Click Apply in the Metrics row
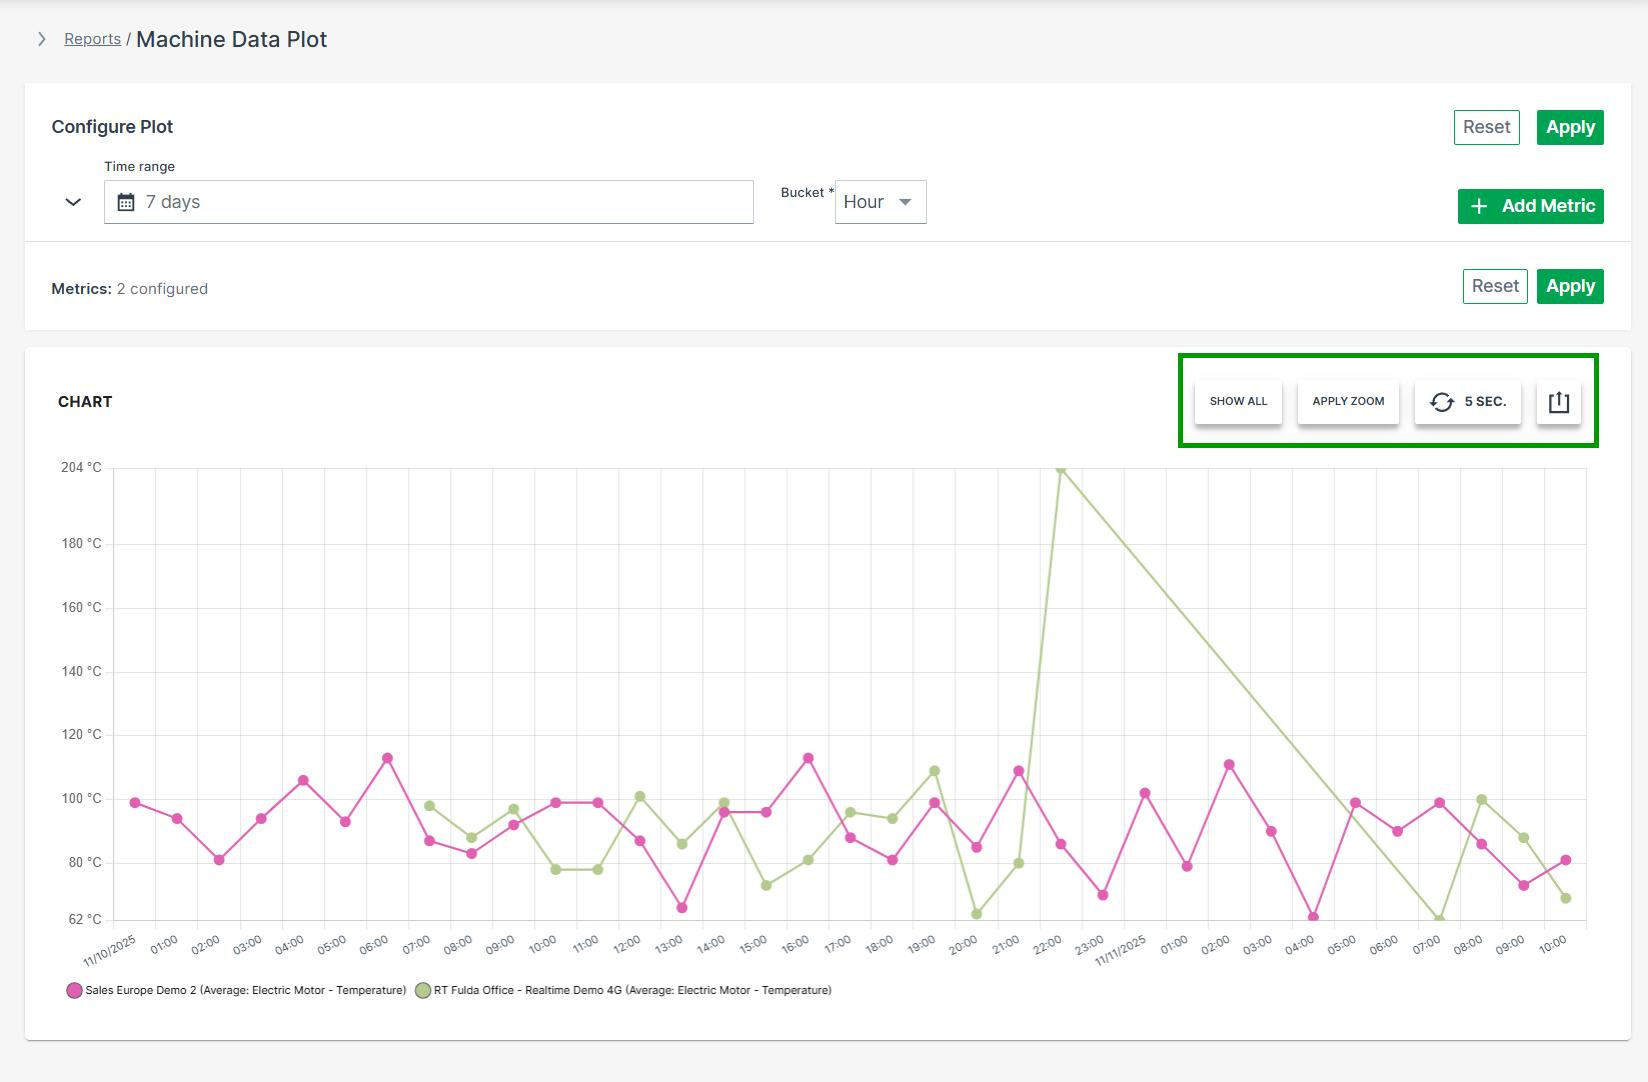1648x1082 pixels. click(1569, 286)
